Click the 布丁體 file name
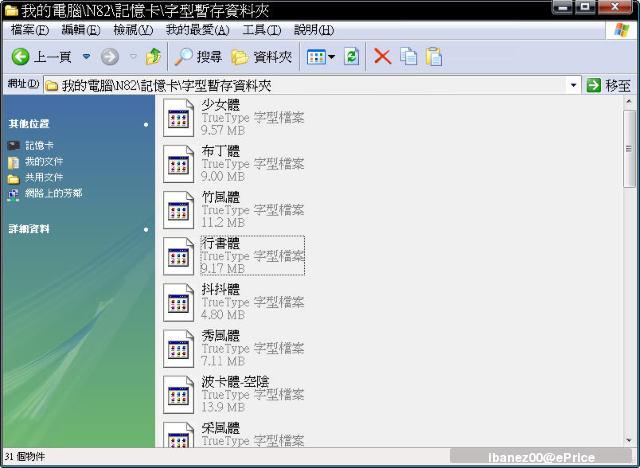 click(220, 151)
